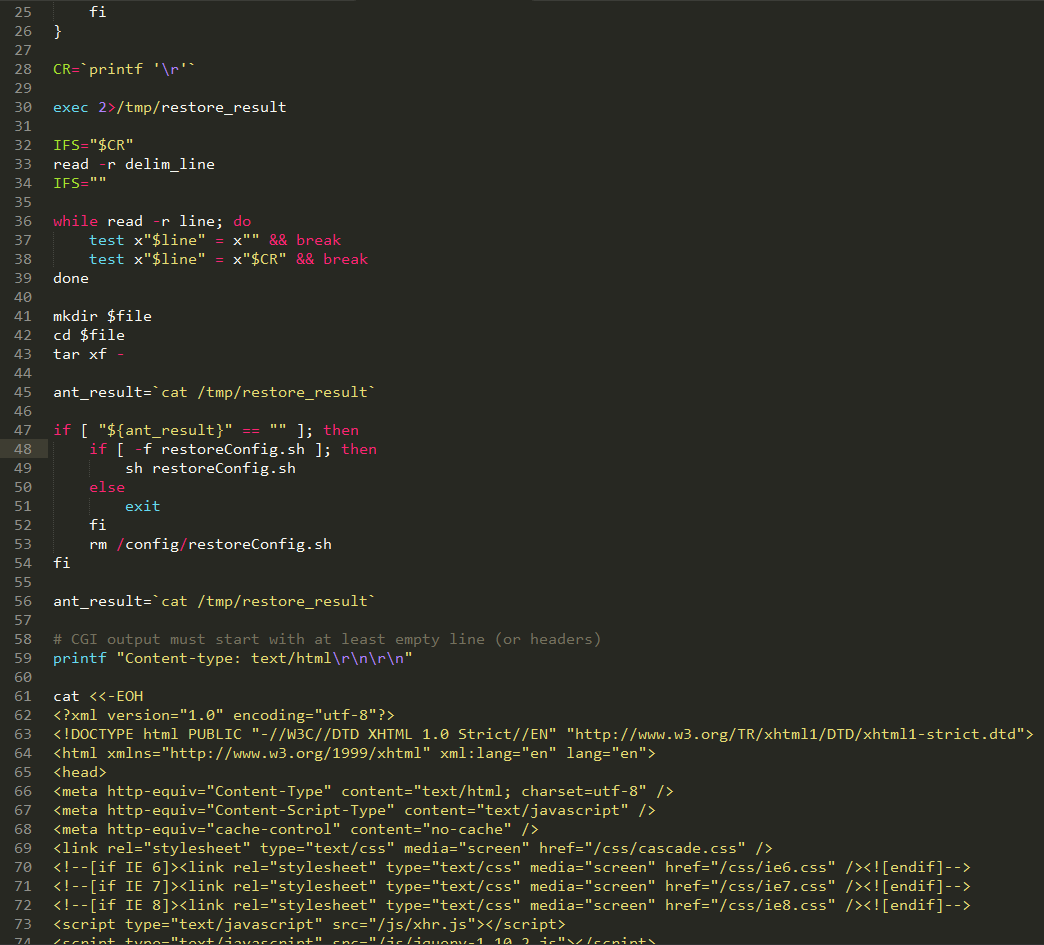Click the /js/xhr.js script tag
Screen dimensions: 1044x945
309,924
